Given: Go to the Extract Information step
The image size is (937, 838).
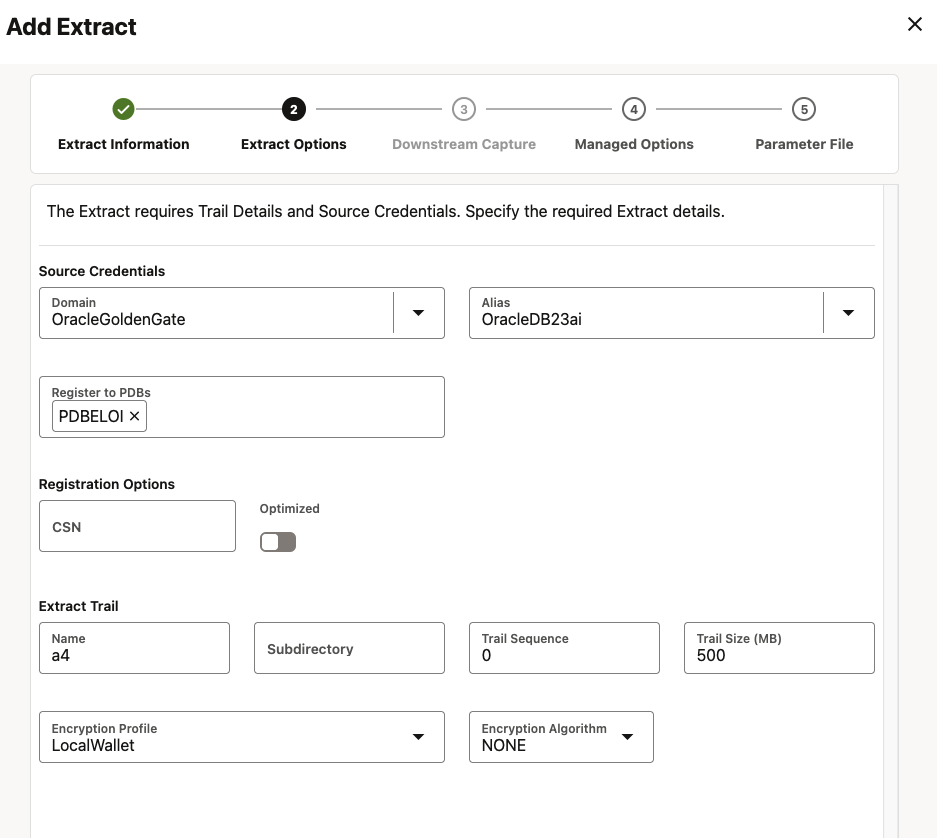Looking at the screenshot, I should pos(123,144).
